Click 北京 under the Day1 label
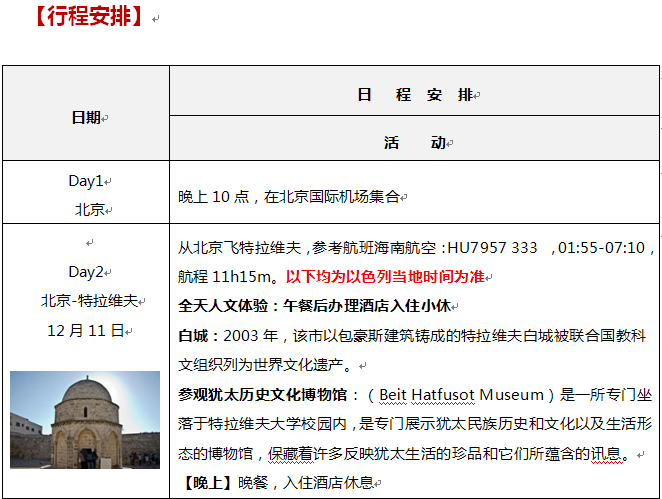This screenshot has height=499, width=662. click(x=90, y=209)
